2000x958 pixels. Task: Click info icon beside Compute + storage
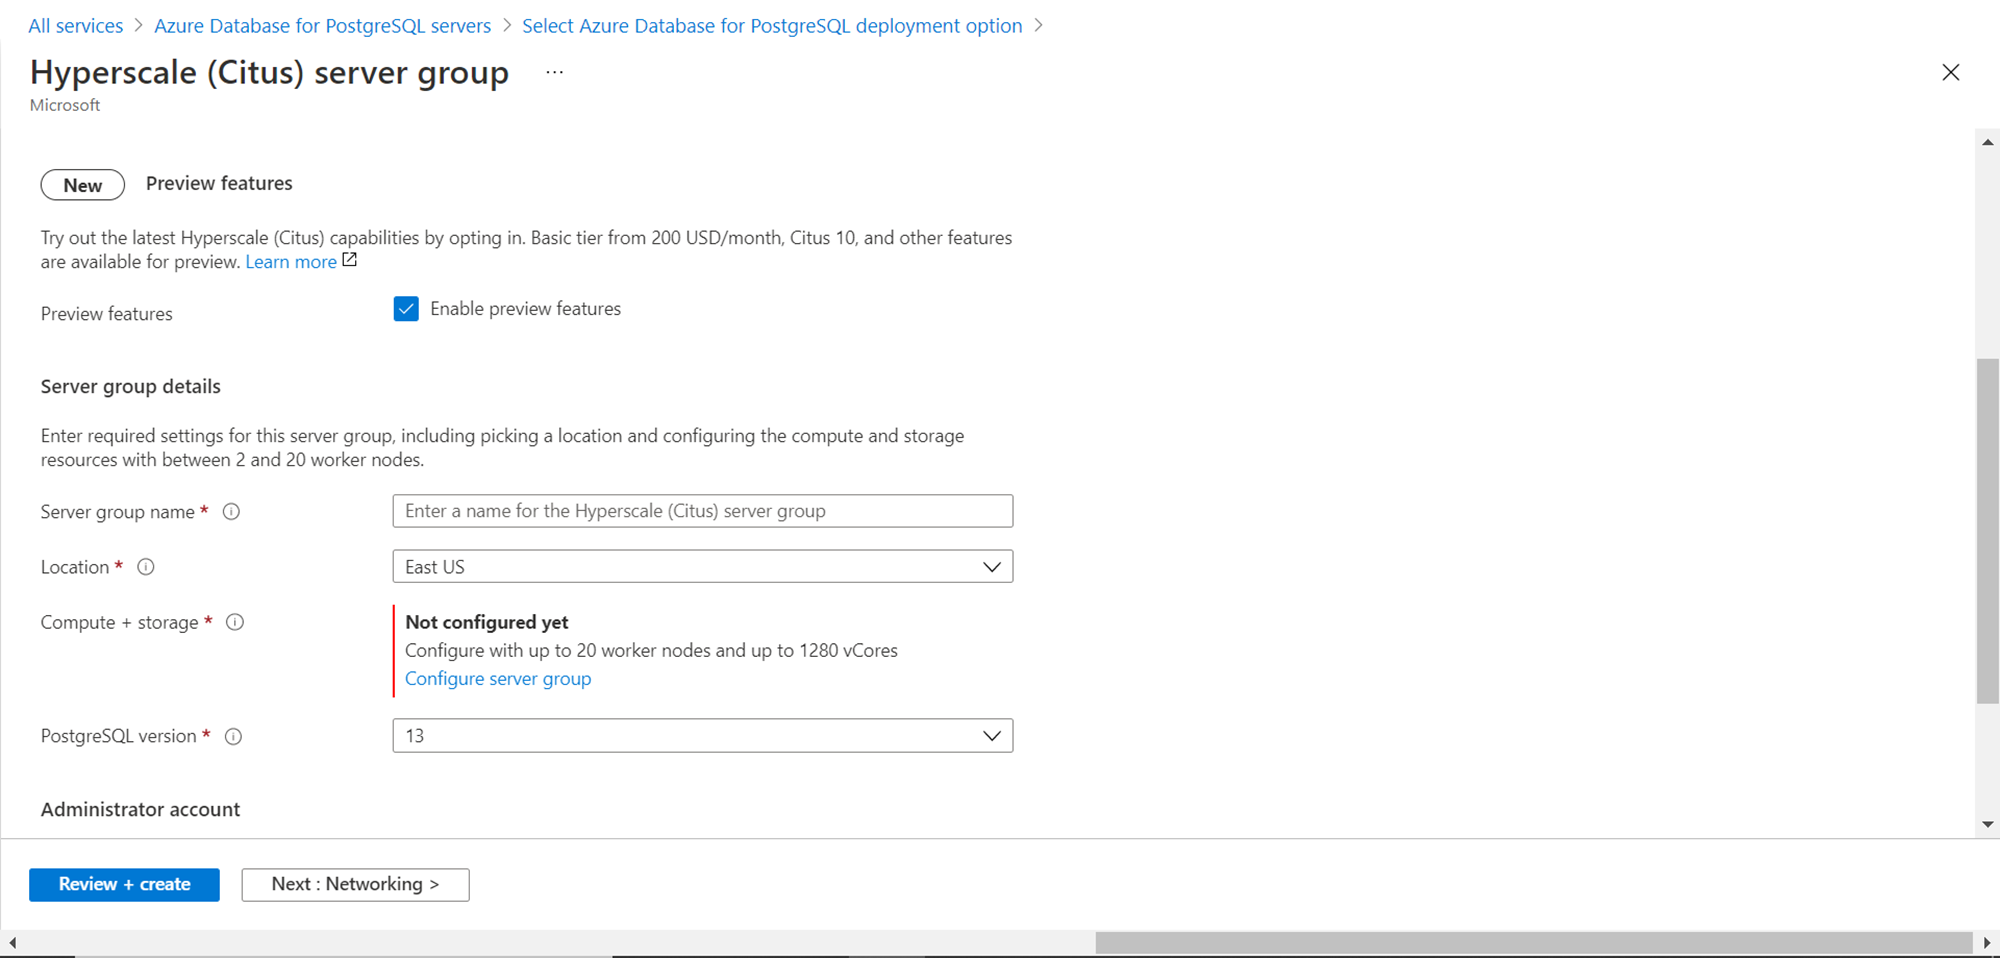click(235, 622)
